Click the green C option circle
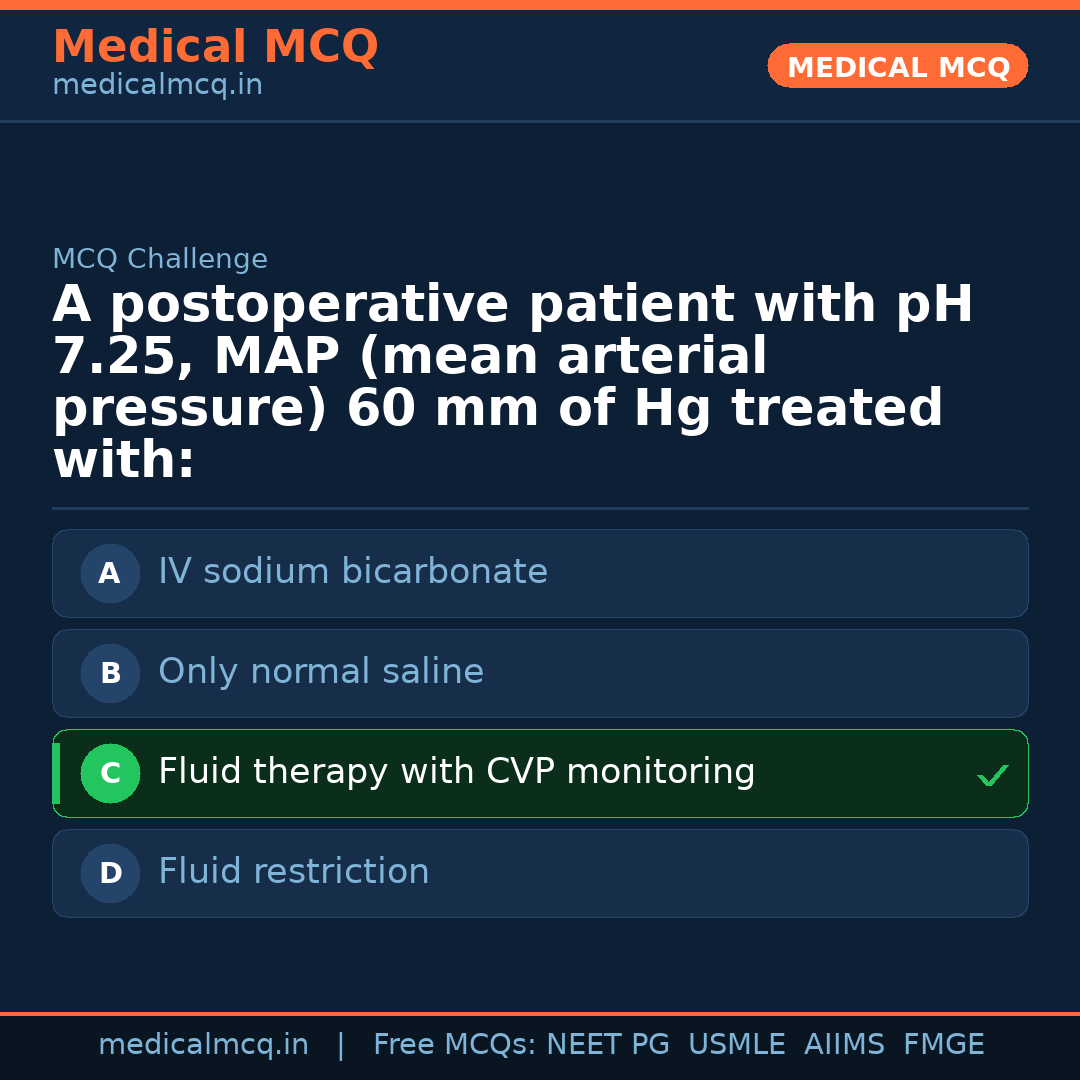 (x=110, y=773)
